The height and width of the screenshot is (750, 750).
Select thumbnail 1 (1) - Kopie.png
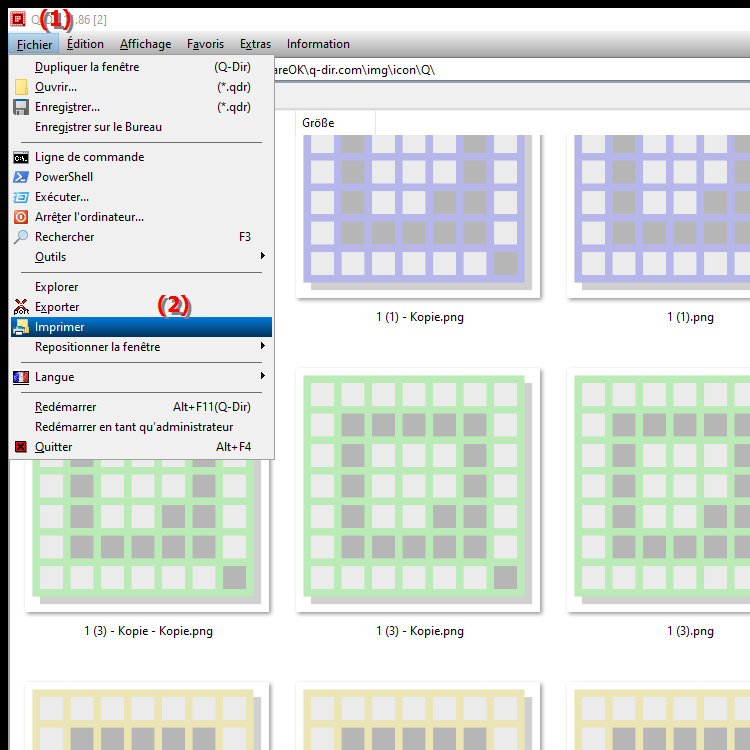point(418,216)
